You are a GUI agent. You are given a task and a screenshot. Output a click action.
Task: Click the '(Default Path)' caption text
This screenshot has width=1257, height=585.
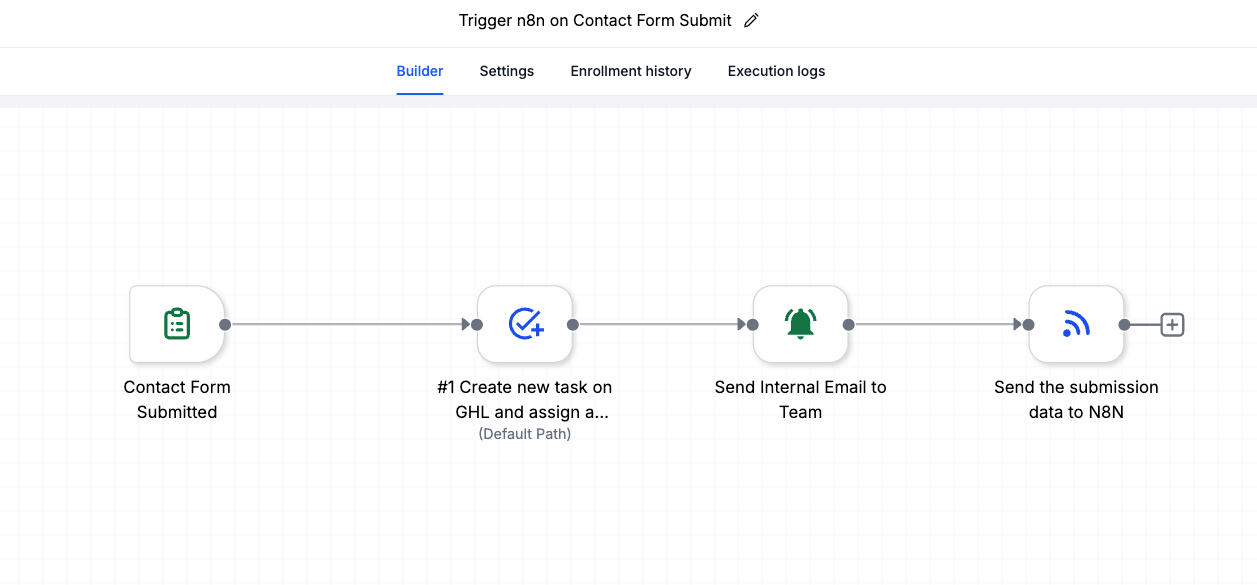tap(525, 434)
